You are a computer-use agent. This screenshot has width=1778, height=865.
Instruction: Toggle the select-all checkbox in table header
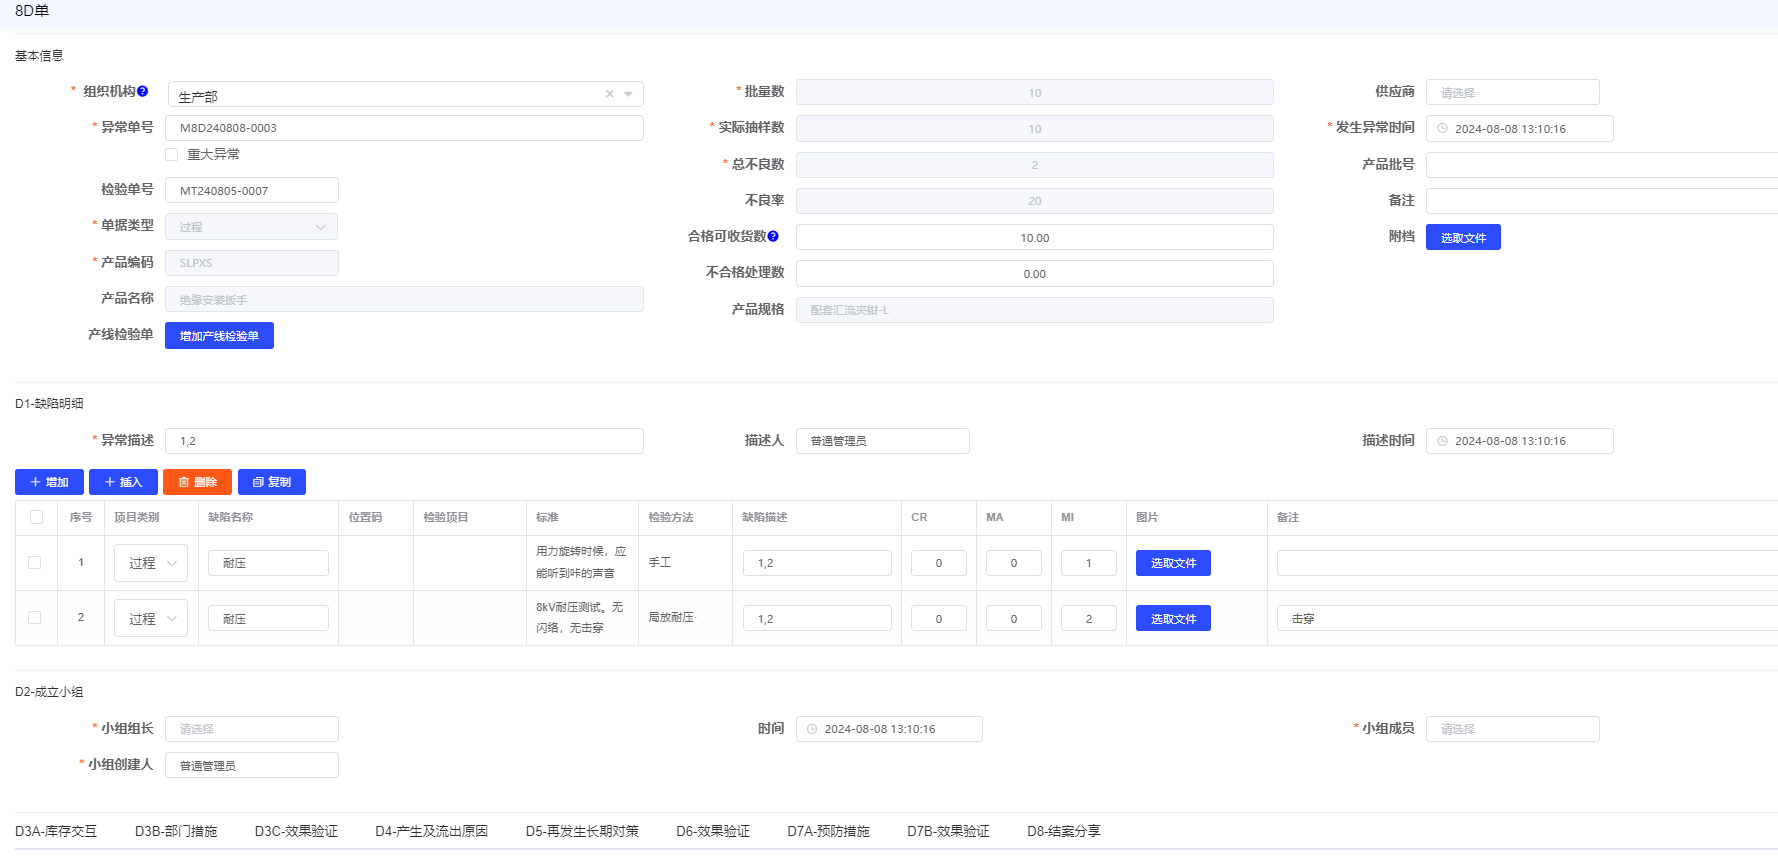pos(37,517)
